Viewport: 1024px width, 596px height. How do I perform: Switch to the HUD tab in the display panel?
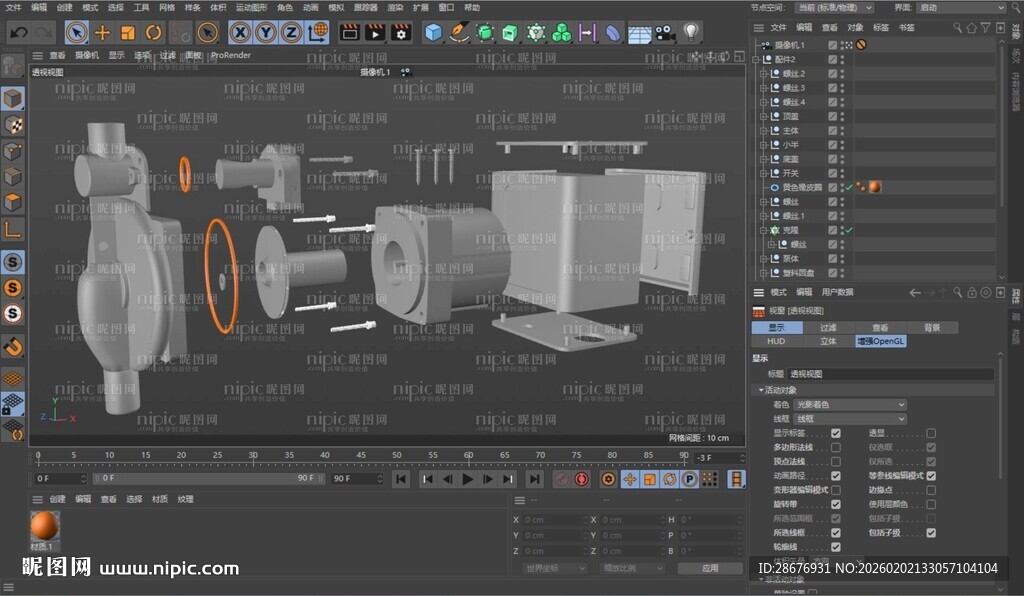point(778,341)
